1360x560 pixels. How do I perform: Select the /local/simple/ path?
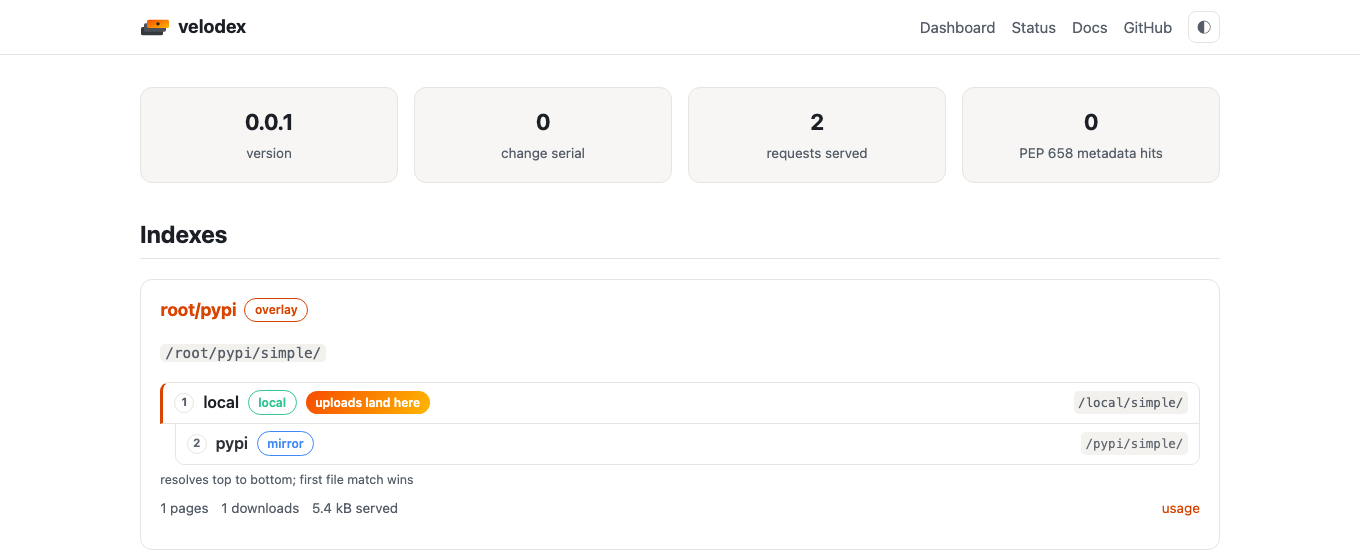click(1131, 402)
